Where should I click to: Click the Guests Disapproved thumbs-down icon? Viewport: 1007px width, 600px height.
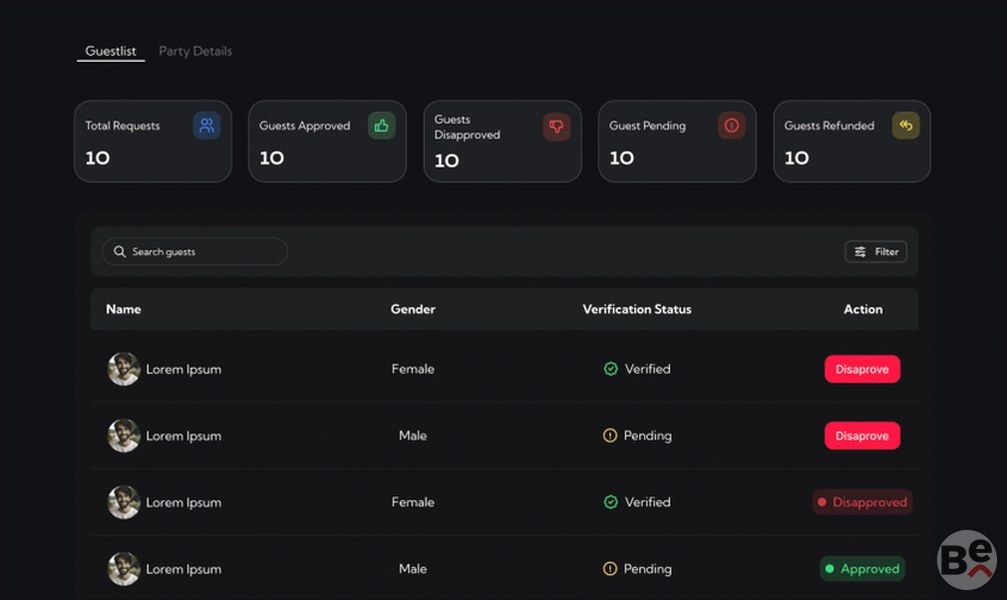556,126
